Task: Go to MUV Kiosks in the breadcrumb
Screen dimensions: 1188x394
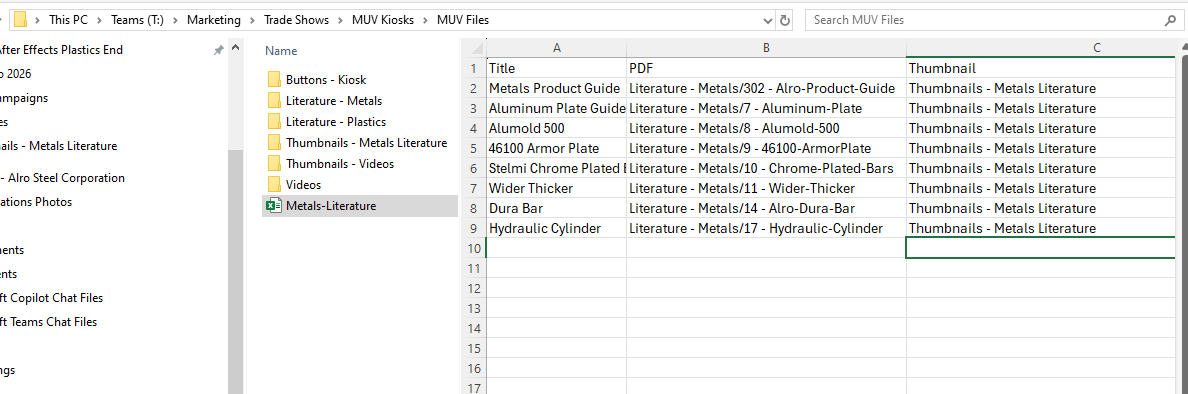Action: coord(383,20)
